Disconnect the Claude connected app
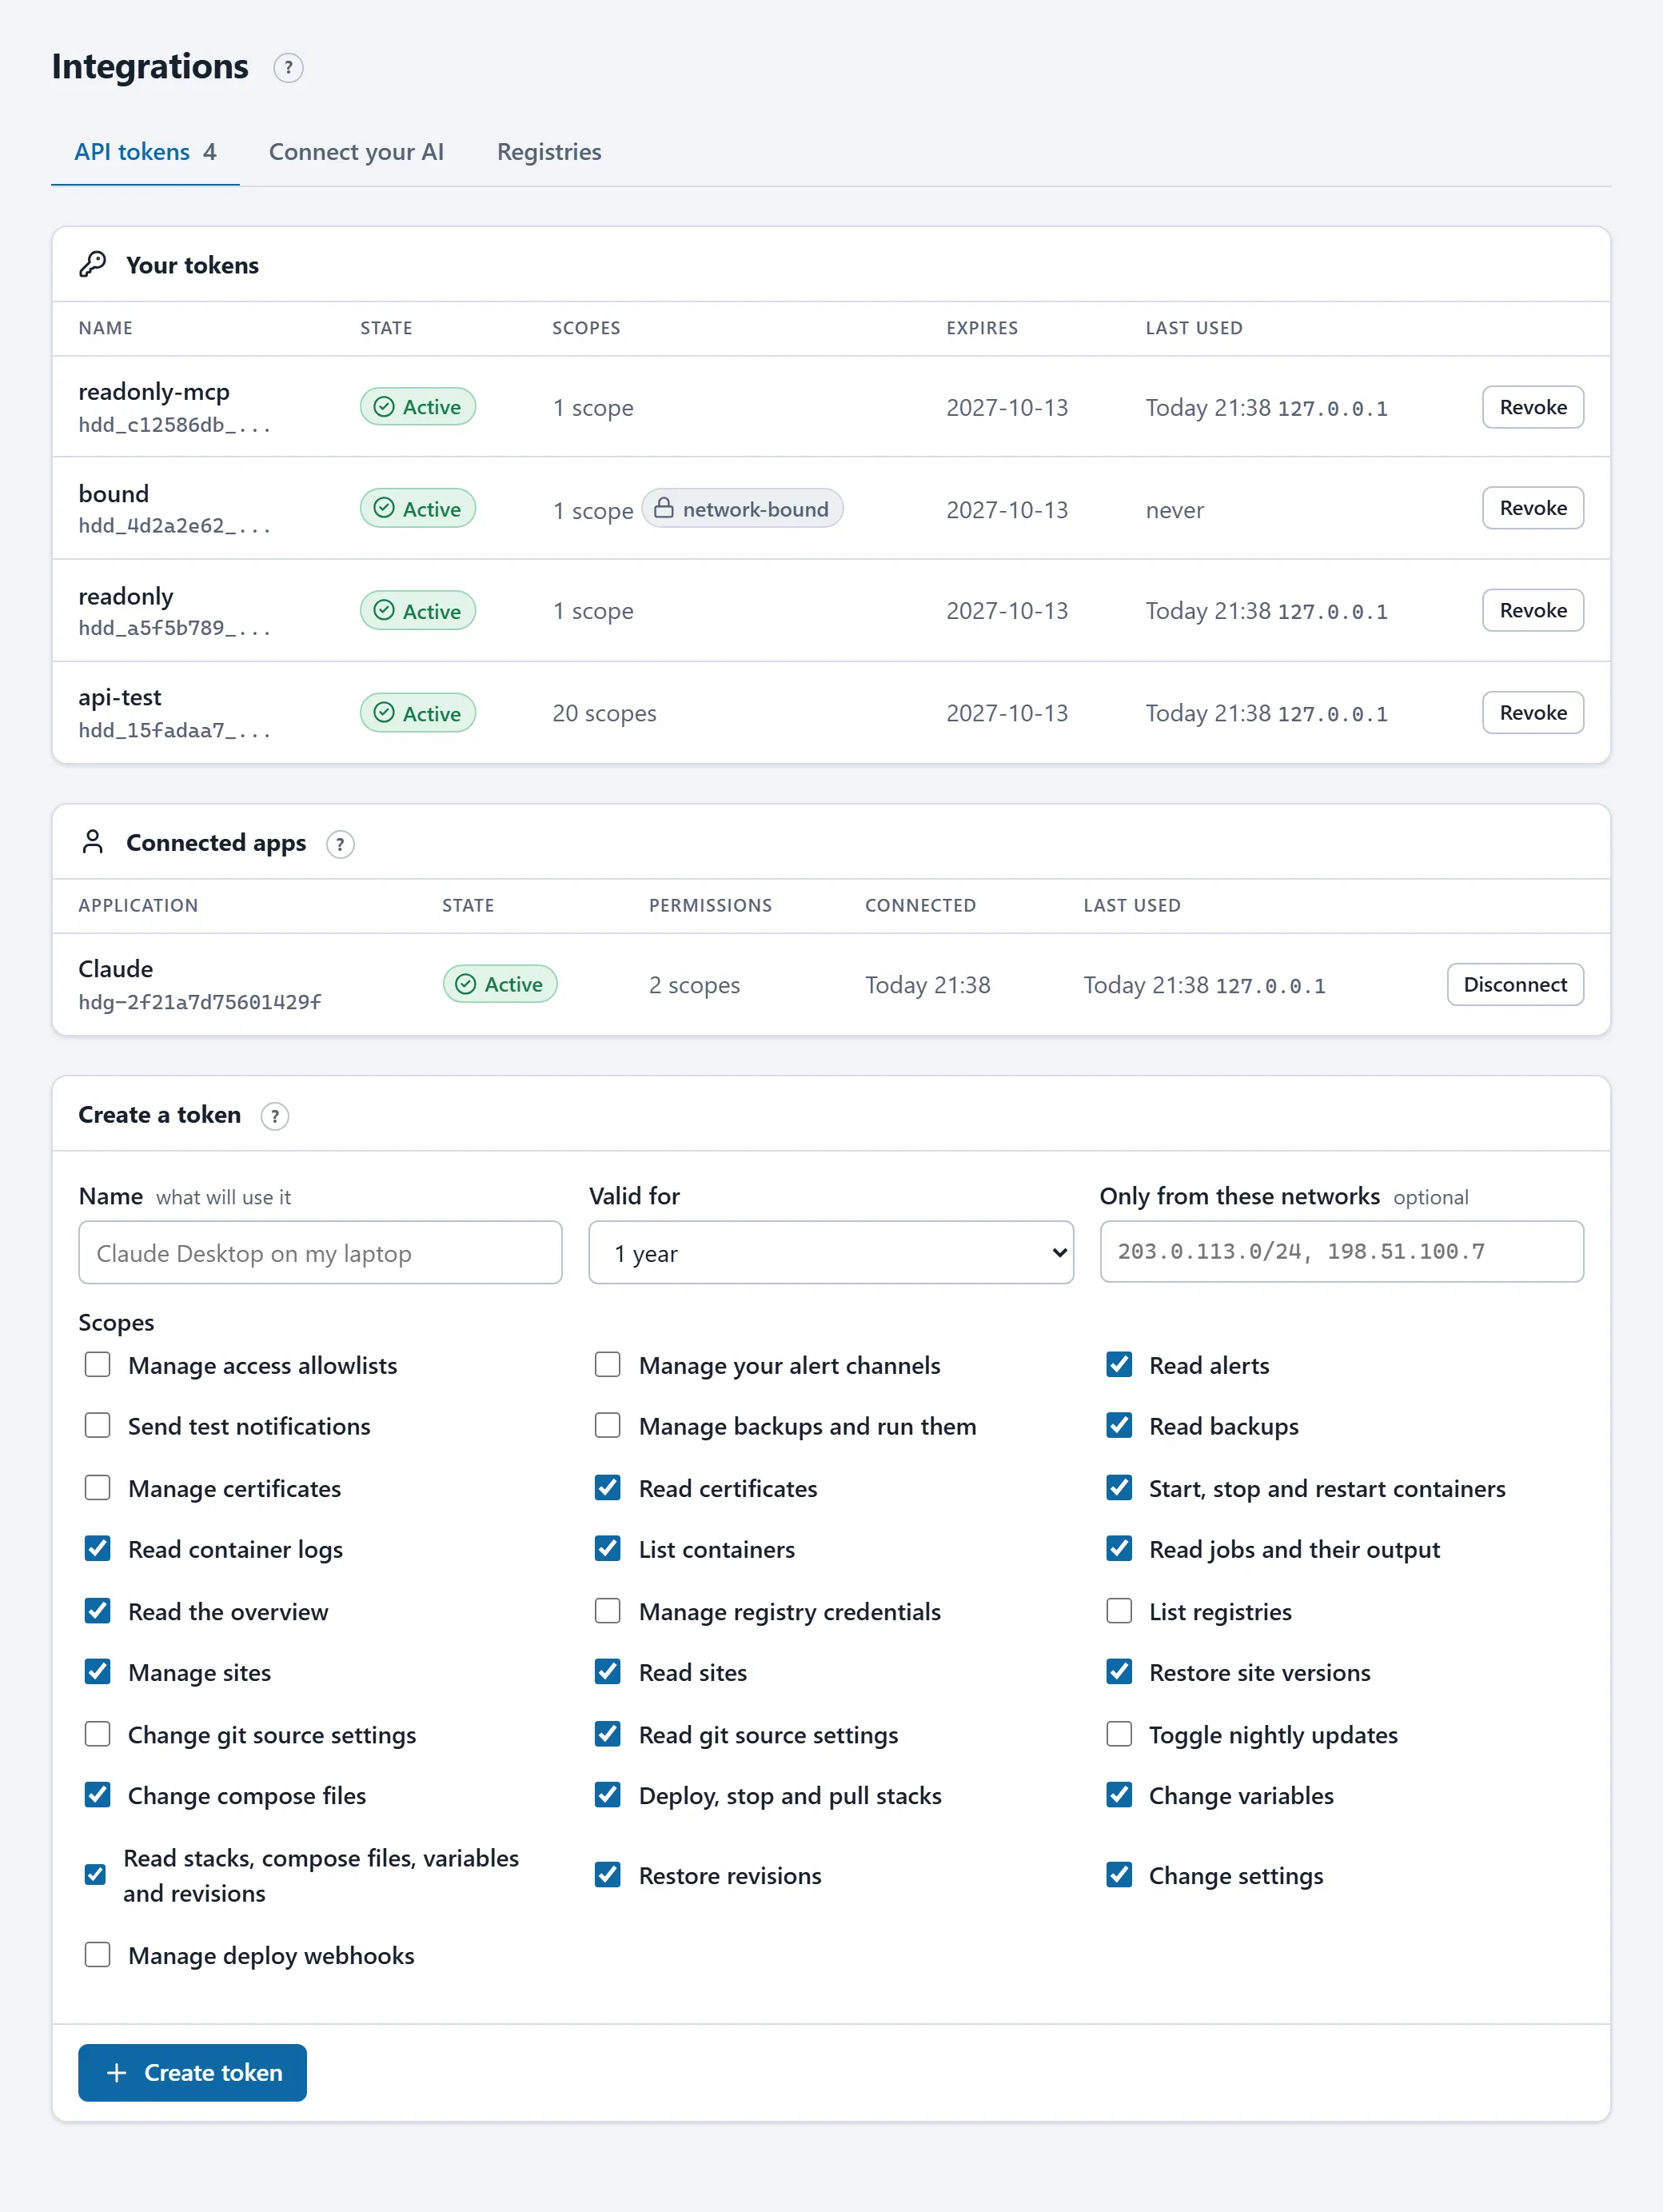 click(x=1515, y=984)
